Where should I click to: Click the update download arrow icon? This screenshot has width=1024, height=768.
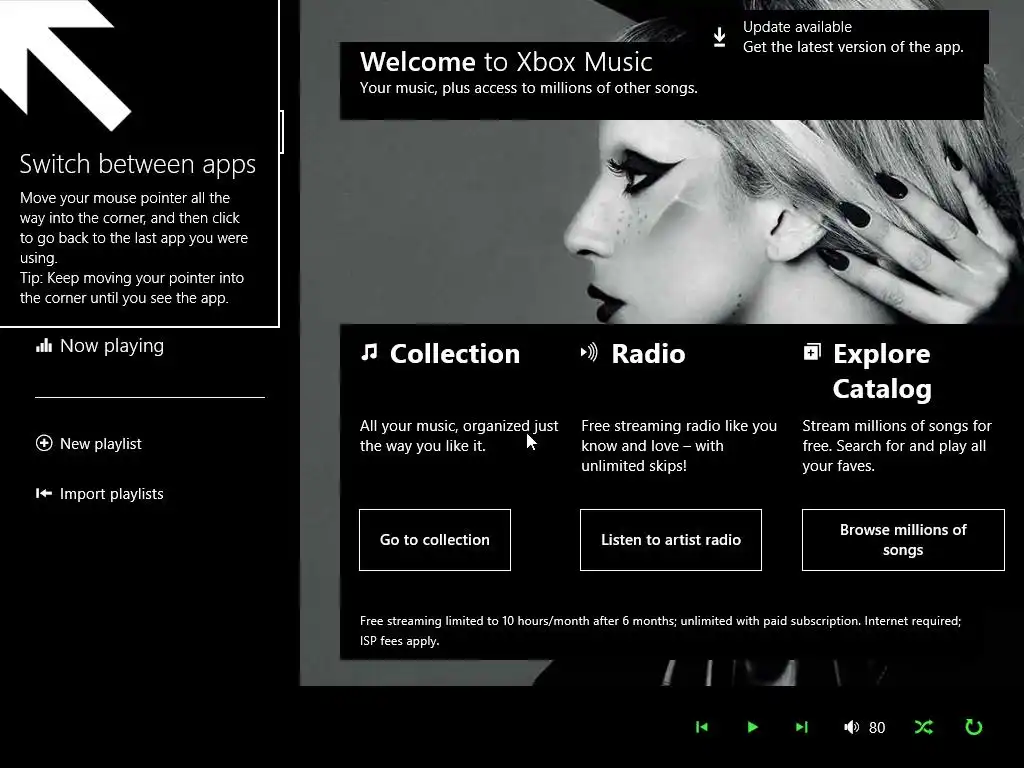(720, 37)
